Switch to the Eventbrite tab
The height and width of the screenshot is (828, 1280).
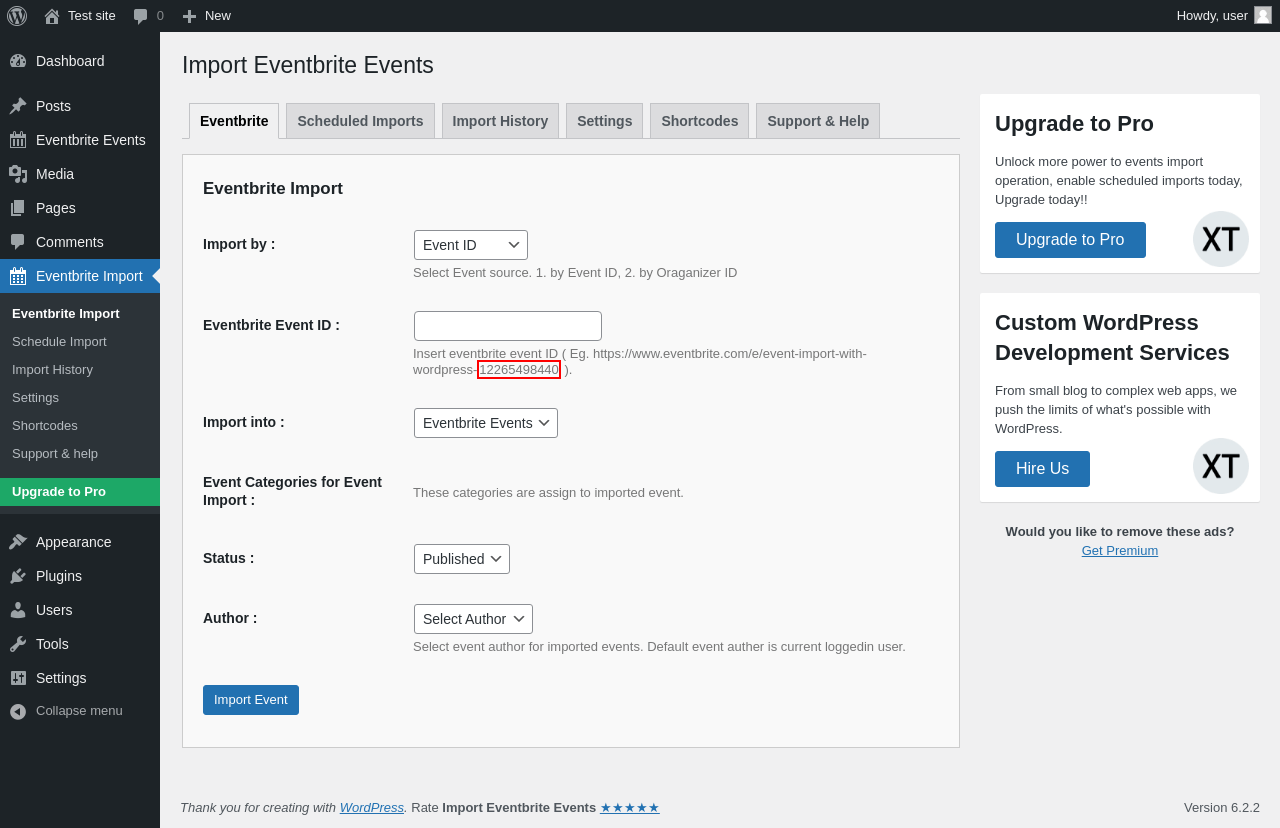click(x=234, y=121)
